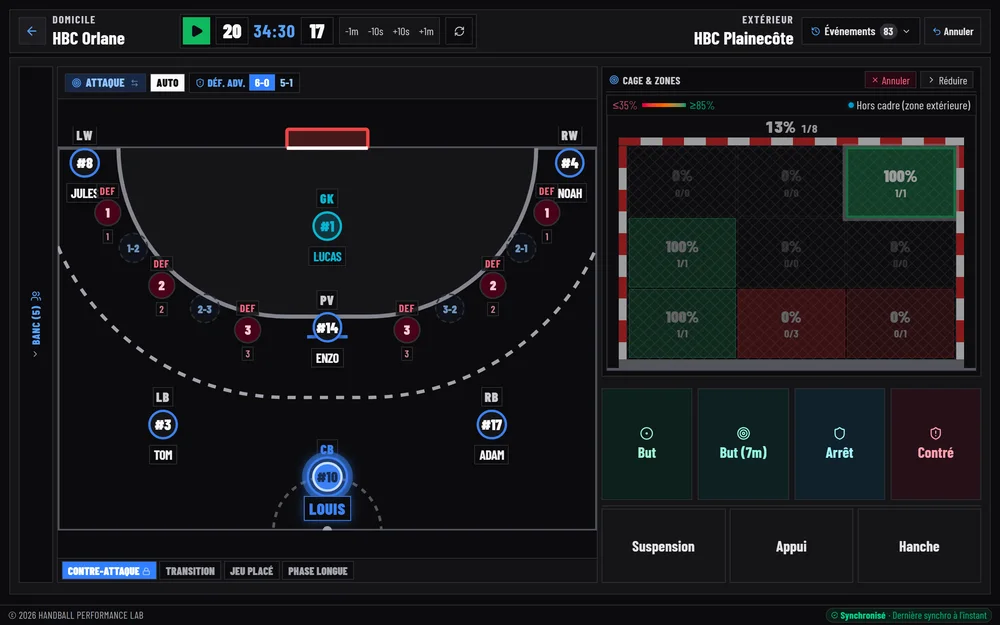Click the 3-2 gap marker

(x=450, y=309)
